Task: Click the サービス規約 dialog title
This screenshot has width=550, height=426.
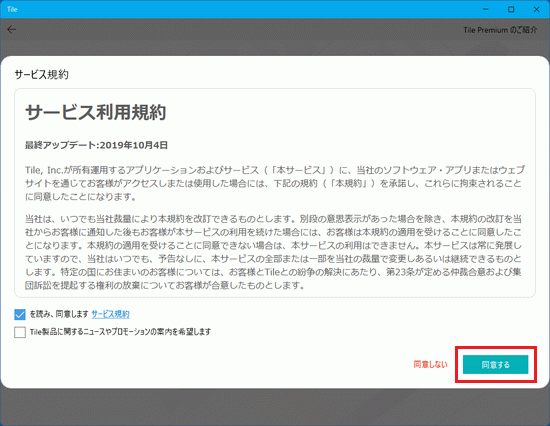Action: 41,74
